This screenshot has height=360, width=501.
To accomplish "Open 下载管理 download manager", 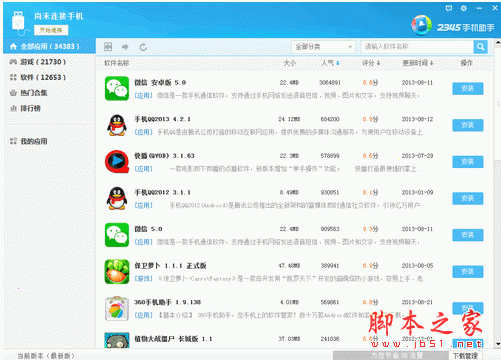I will 465,355.
